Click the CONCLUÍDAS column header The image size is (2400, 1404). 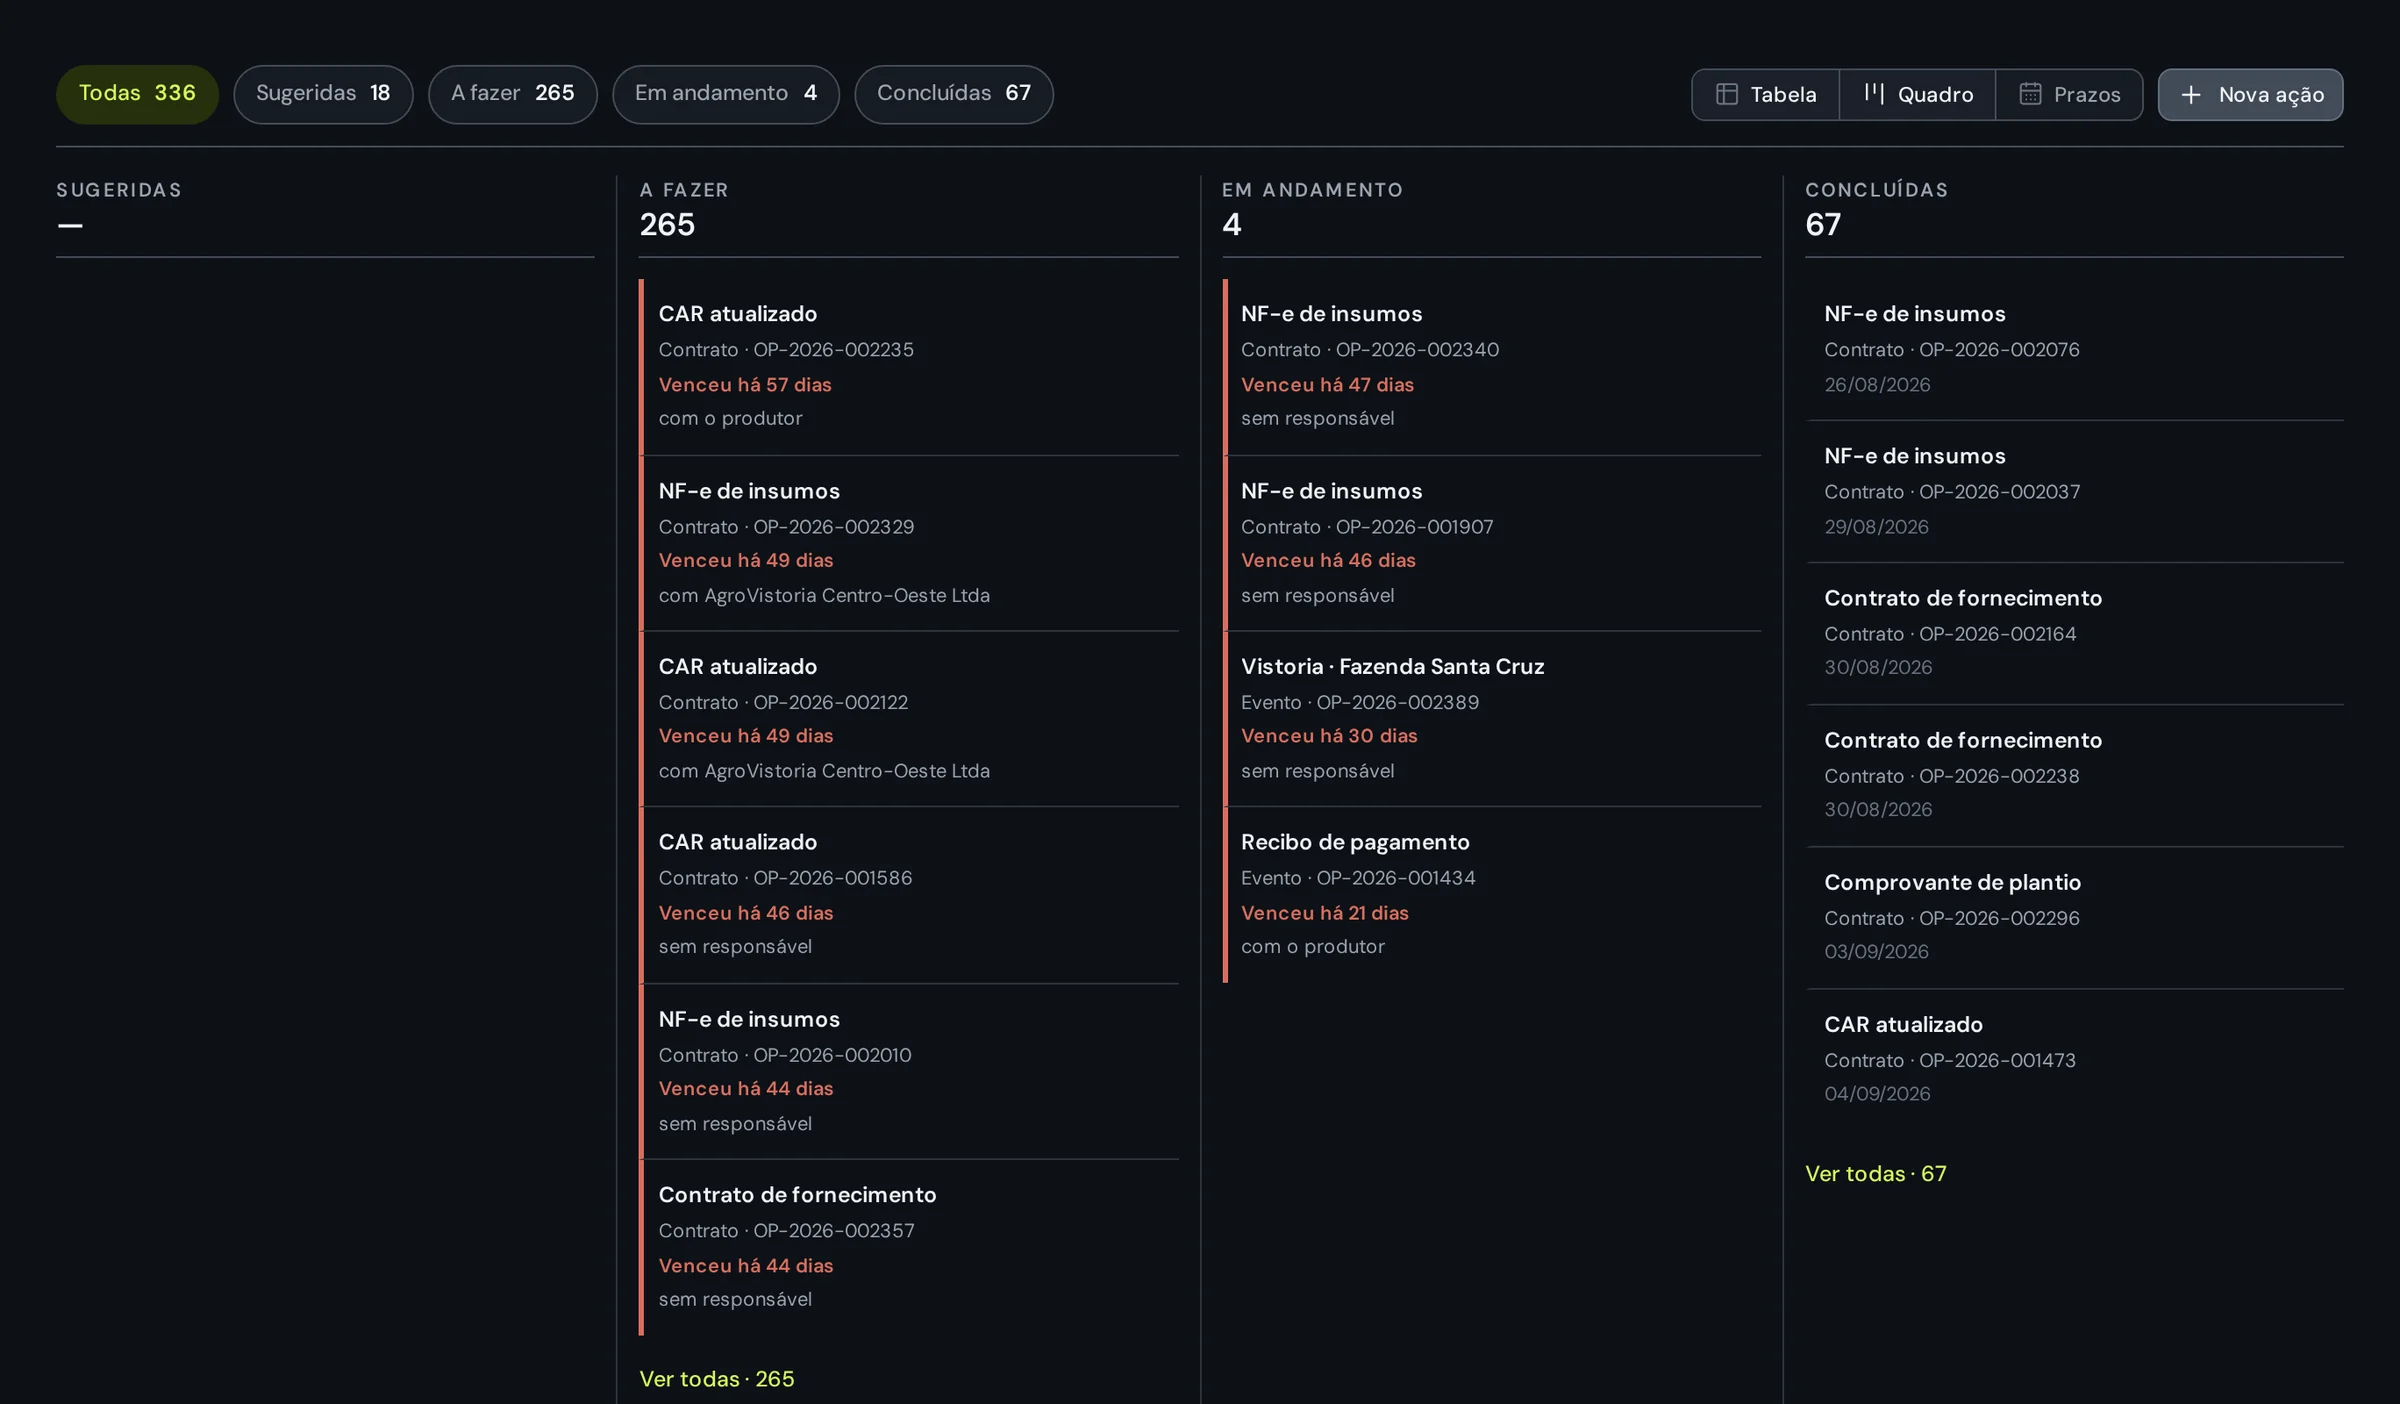(1876, 190)
